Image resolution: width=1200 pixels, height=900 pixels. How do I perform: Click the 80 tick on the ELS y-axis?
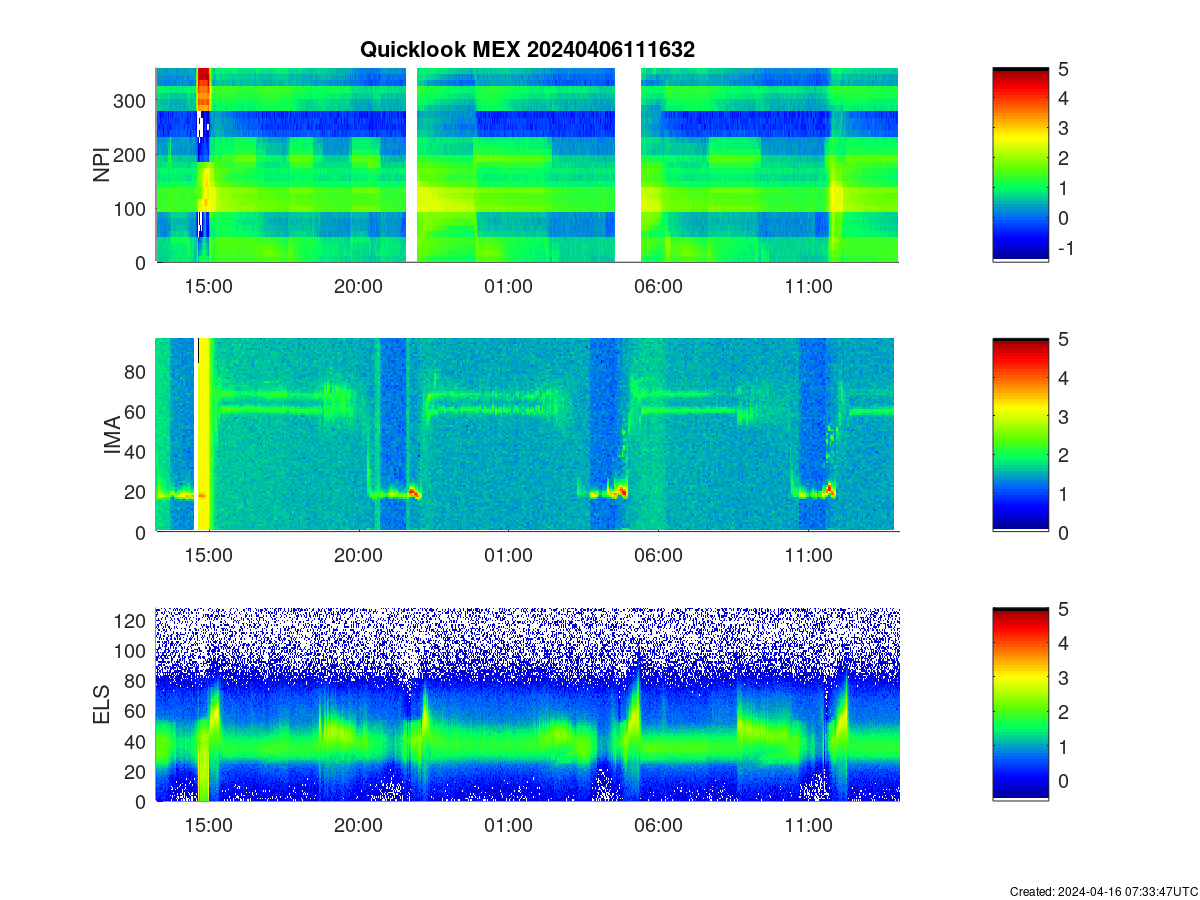click(x=137, y=681)
